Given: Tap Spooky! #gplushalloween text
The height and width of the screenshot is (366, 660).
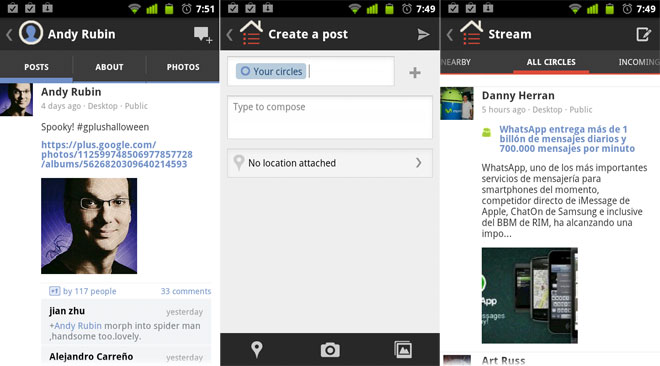Looking at the screenshot, I should click(x=95, y=127).
